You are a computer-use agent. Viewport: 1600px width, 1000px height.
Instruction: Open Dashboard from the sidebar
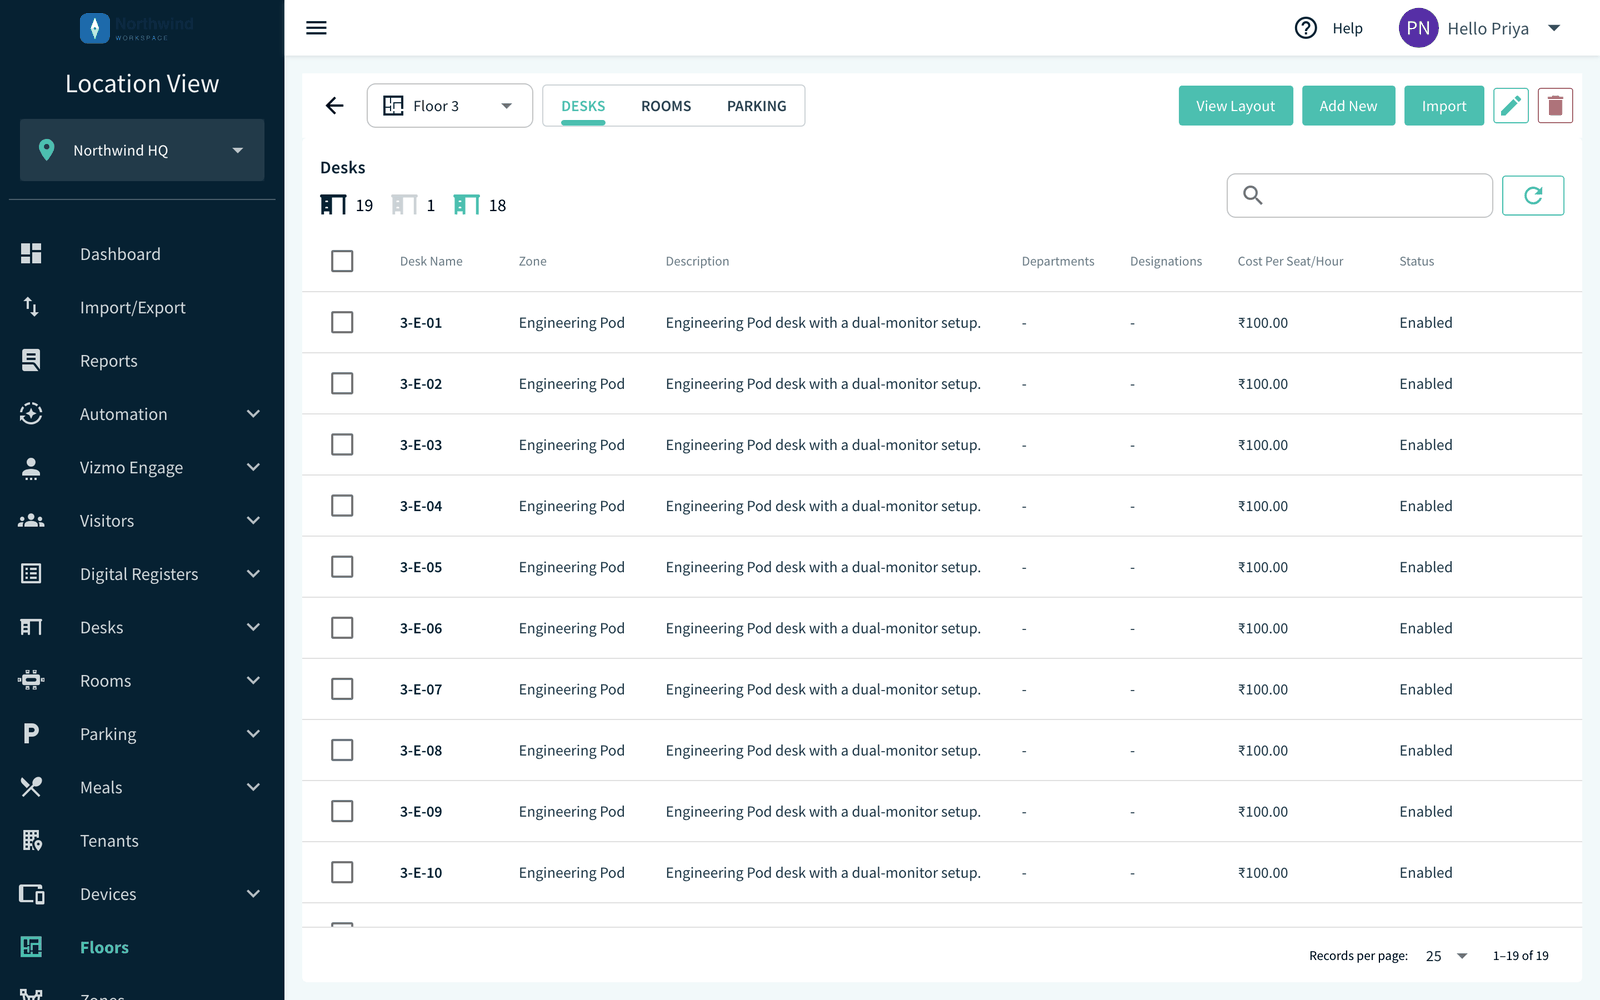142,254
